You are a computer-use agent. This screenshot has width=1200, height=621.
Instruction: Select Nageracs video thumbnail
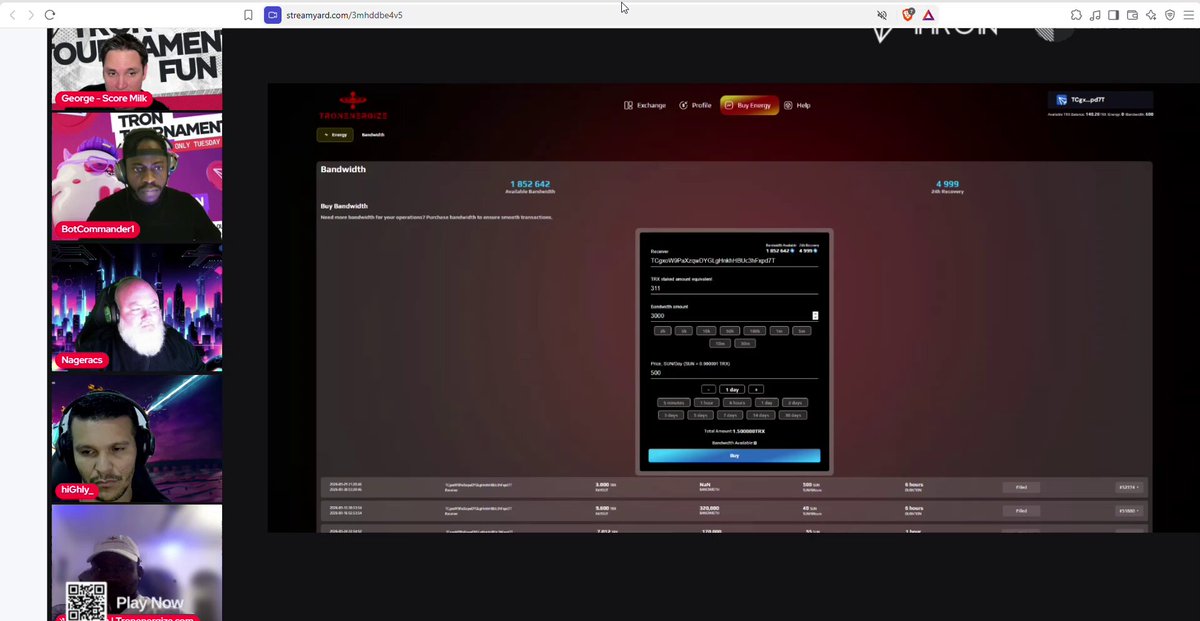pos(136,306)
